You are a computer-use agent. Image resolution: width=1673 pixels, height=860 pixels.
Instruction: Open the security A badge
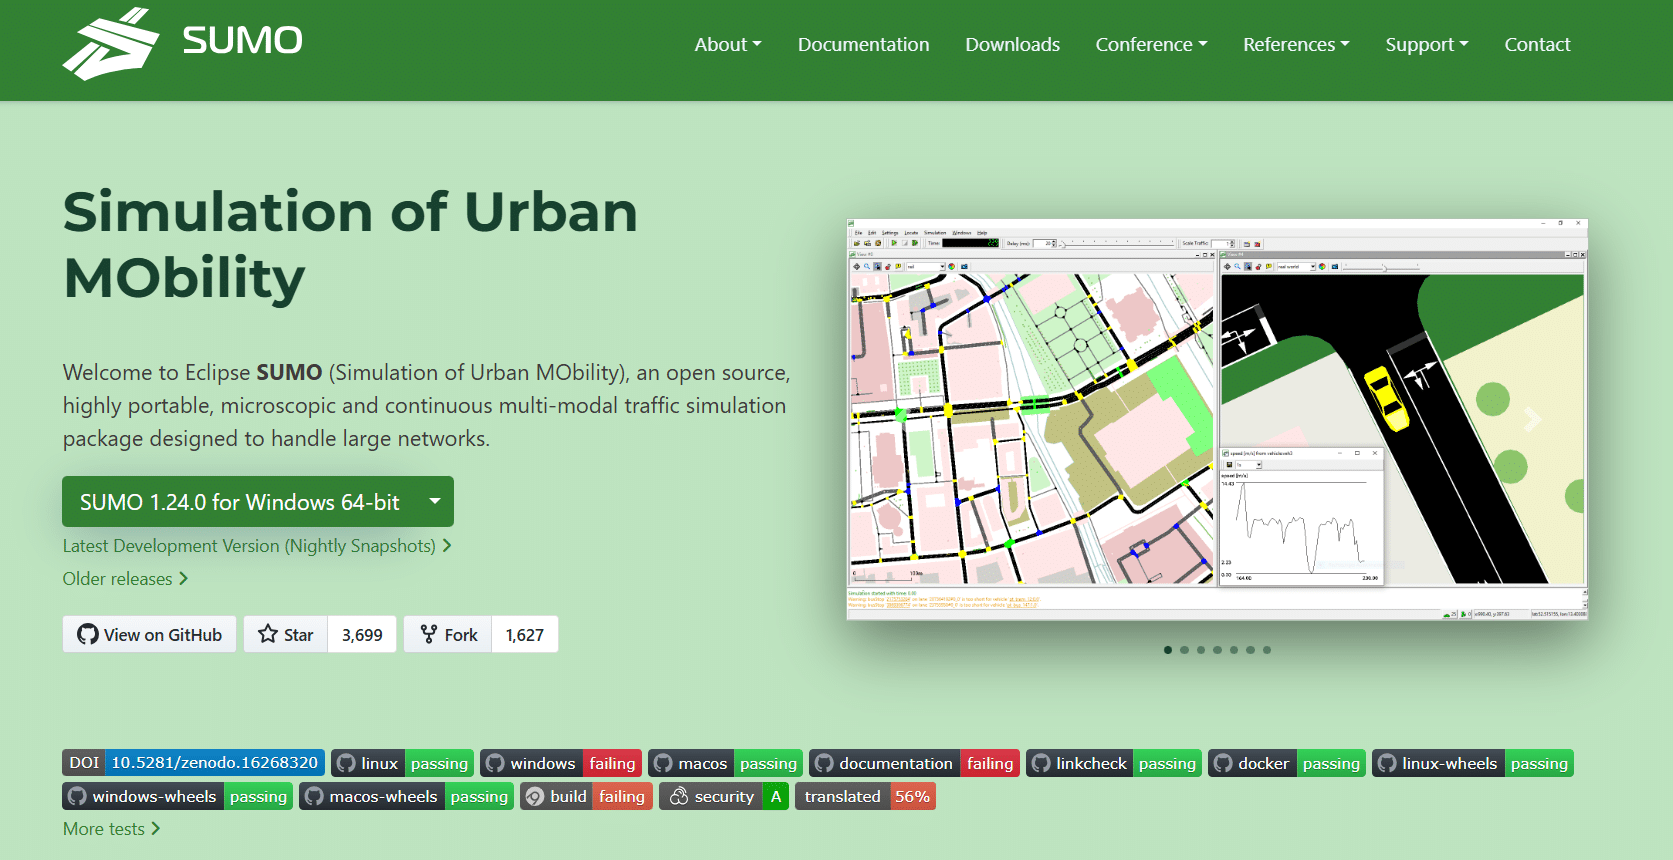724,796
